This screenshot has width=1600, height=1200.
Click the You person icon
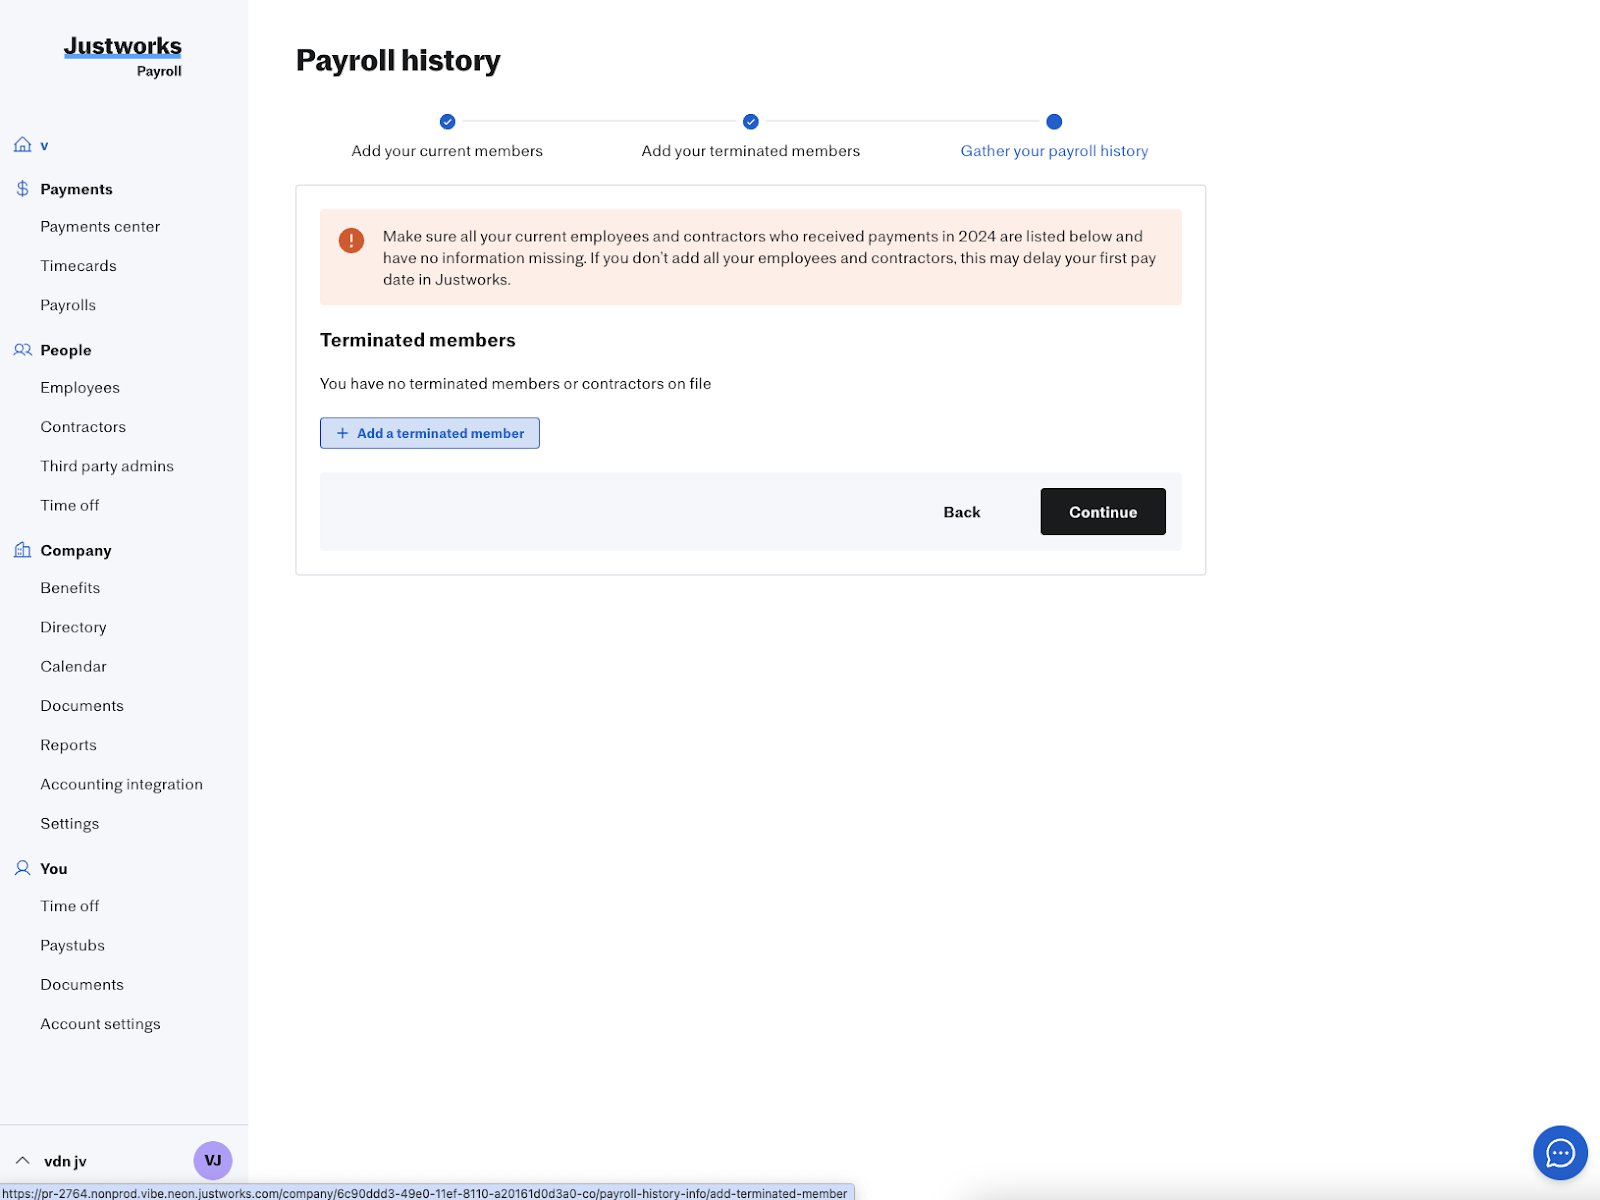coord(22,868)
